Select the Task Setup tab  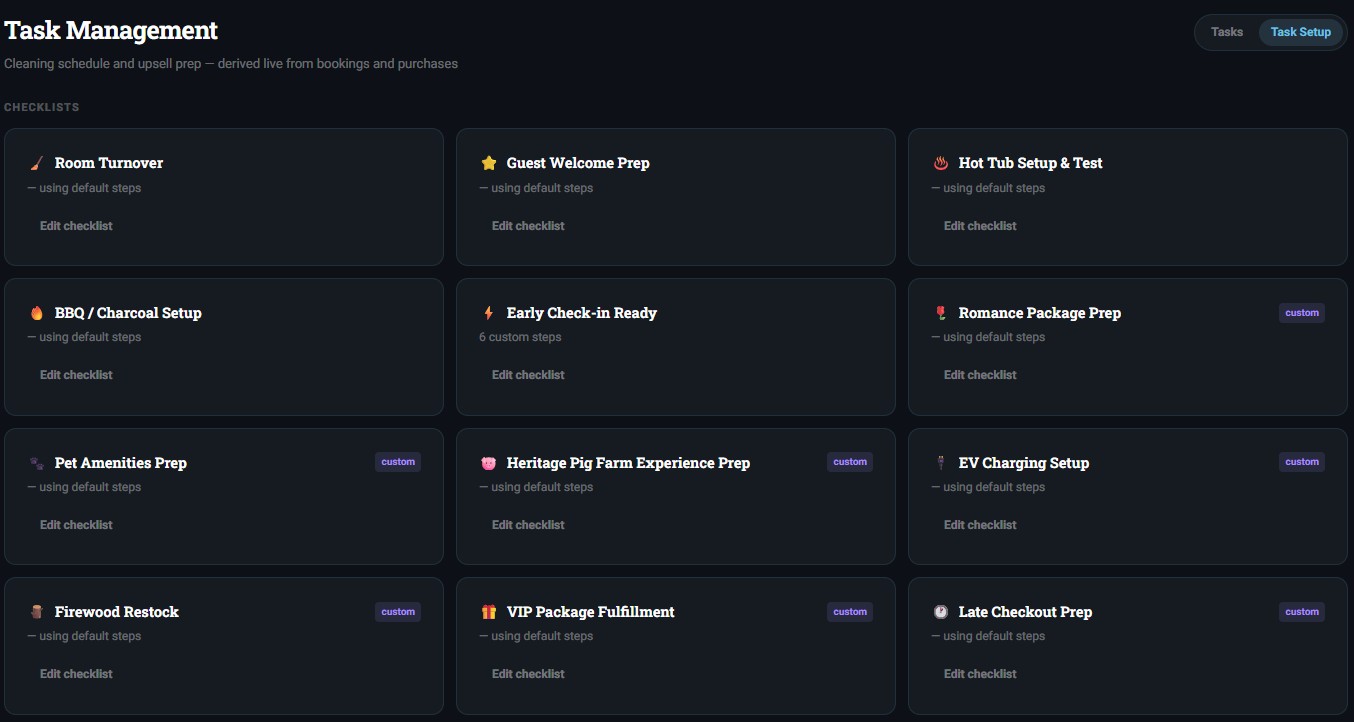[1301, 32]
